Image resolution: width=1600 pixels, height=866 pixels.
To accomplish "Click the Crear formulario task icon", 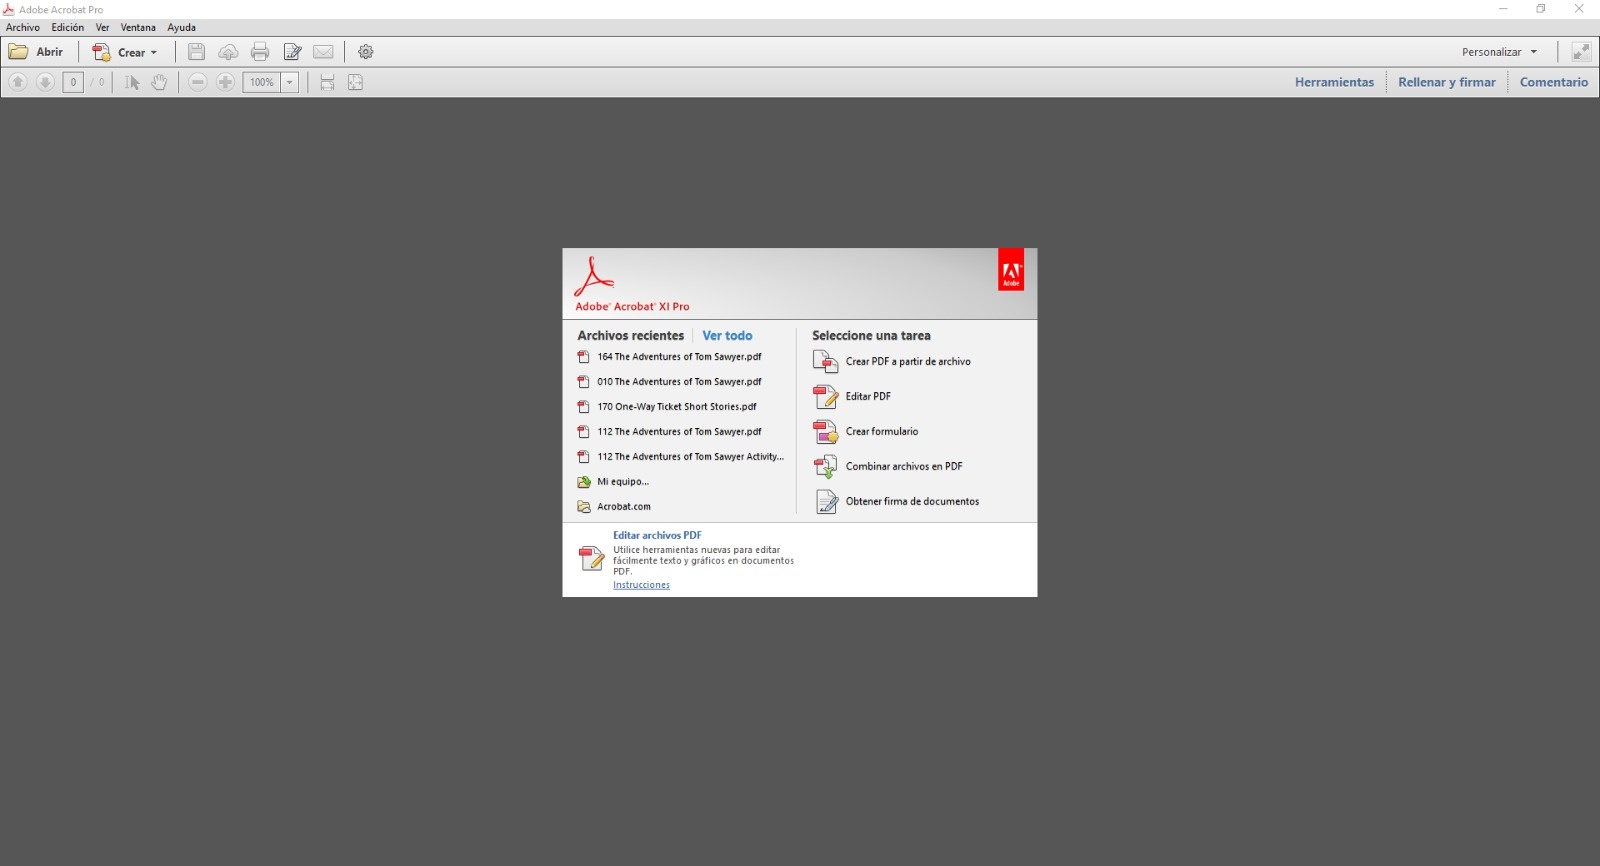I will point(825,432).
